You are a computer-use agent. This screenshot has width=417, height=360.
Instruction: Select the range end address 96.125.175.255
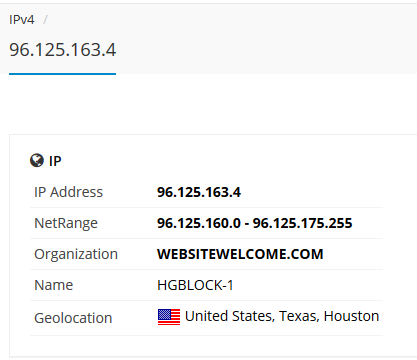(x=302, y=223)
